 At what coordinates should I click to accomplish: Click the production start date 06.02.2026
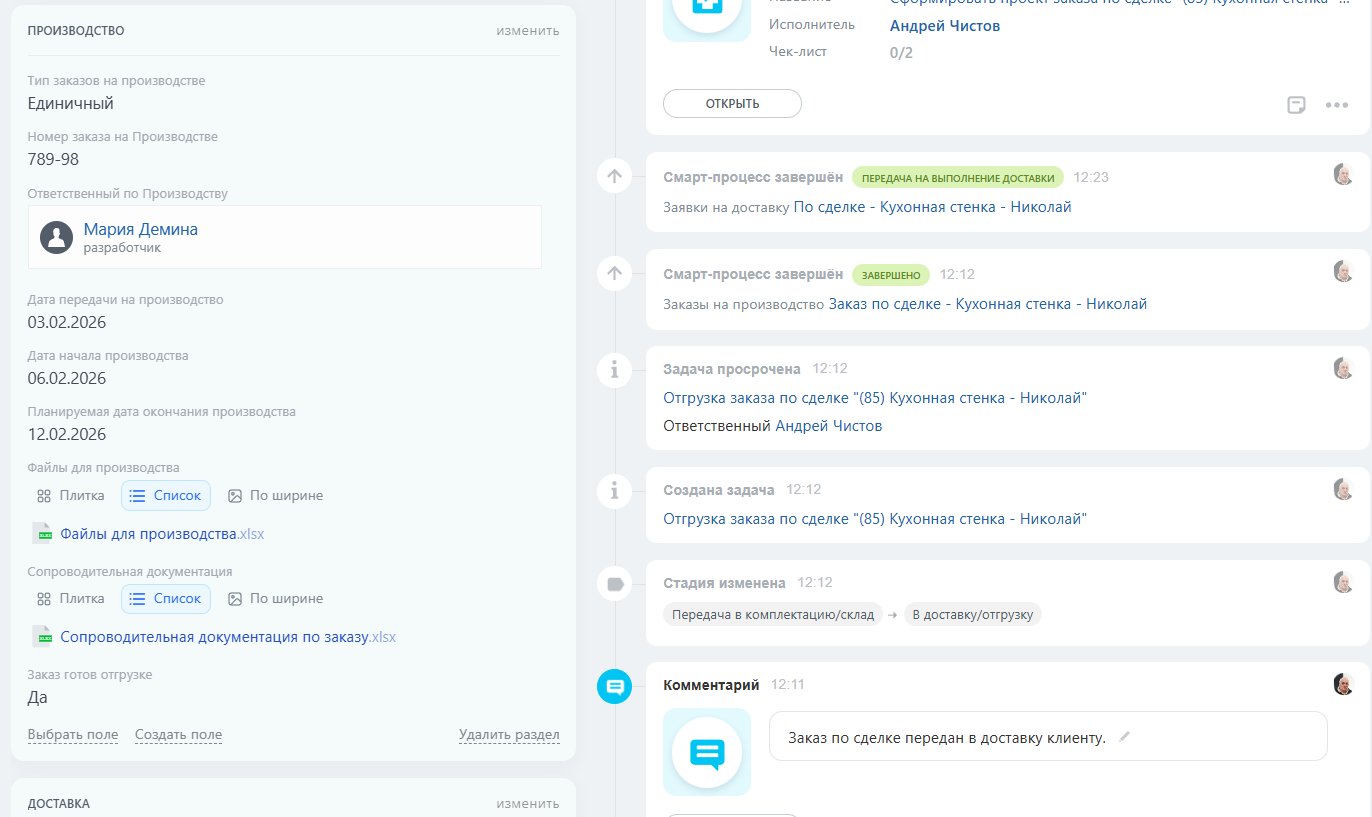(67, 378)
